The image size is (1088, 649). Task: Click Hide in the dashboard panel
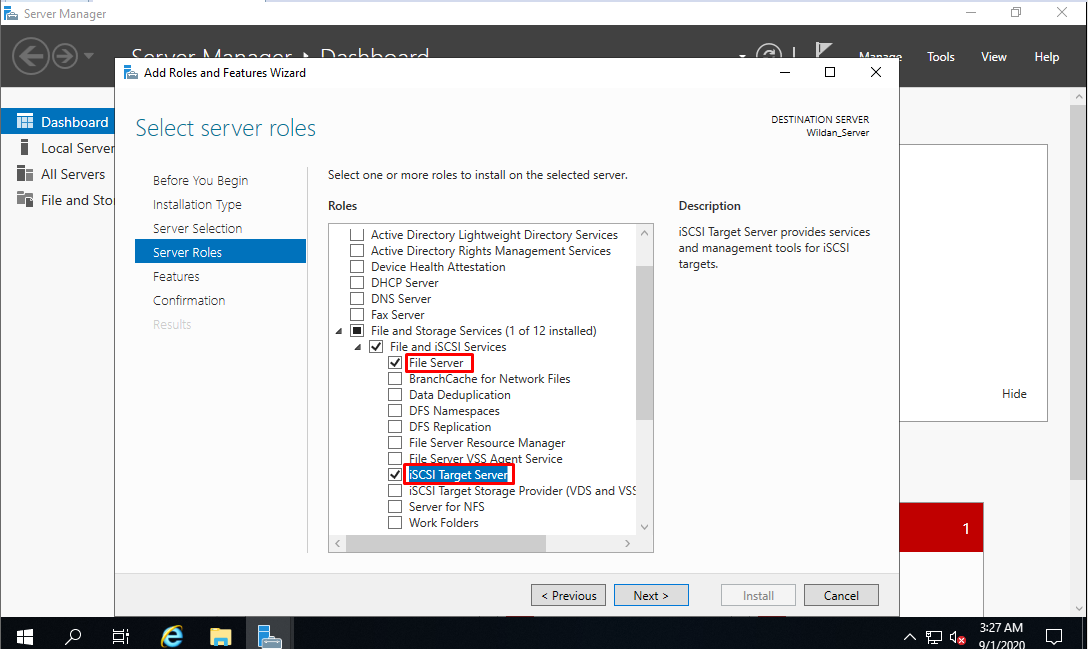[1014, 394]
